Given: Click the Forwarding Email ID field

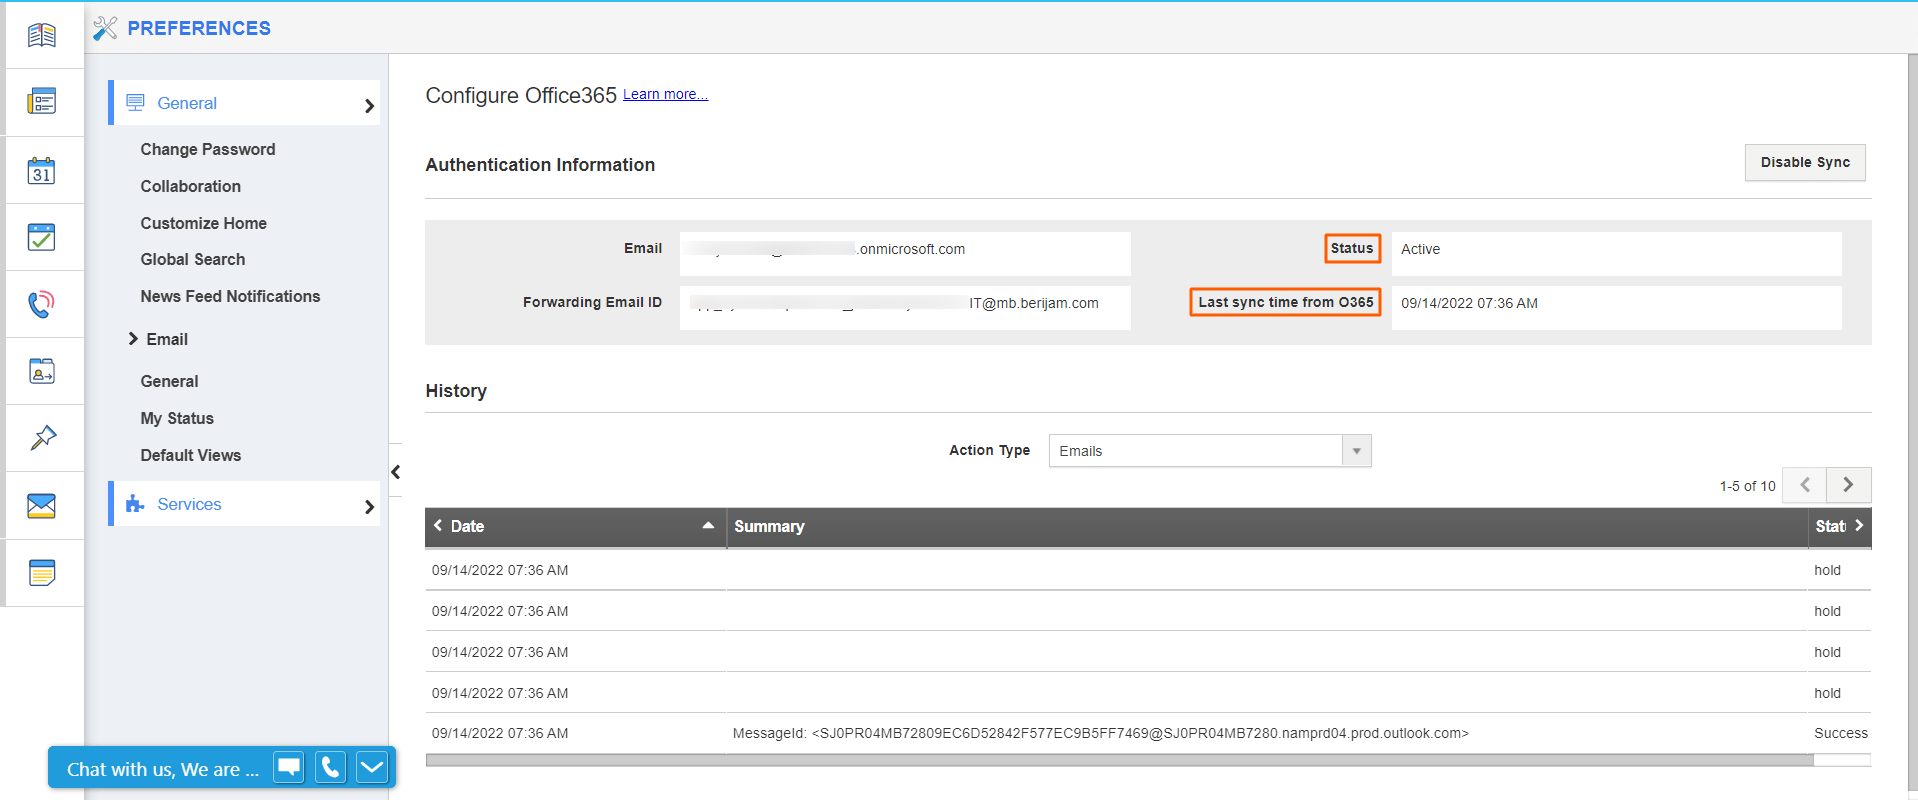Looking at the screenshot, I should coord(905,307).
